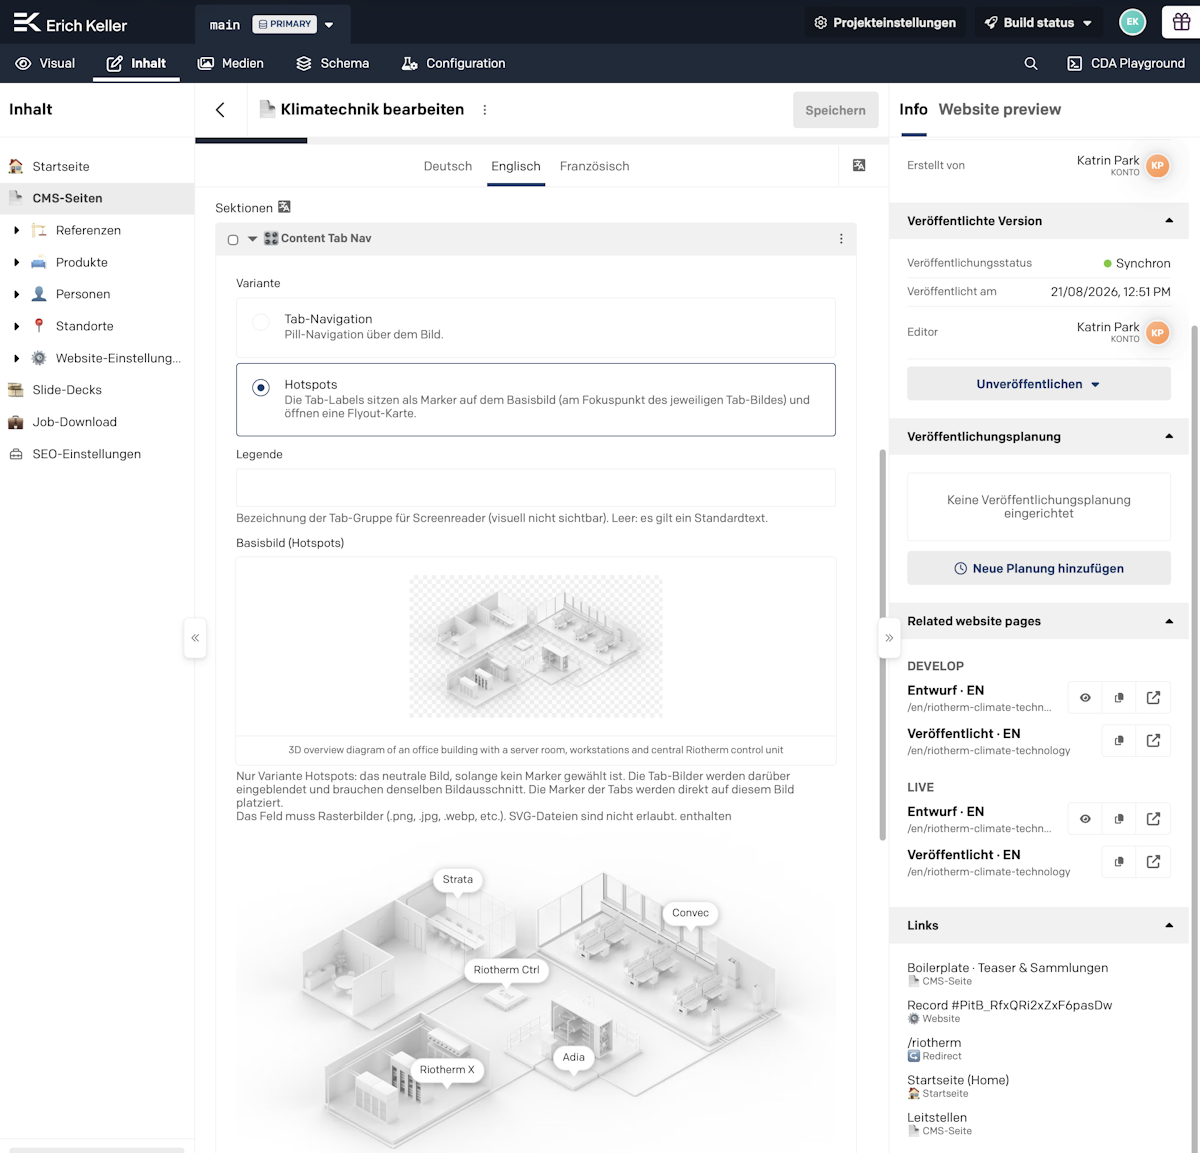Open DEVELOP Veröffentlicht EN externally
This screenshot has width=1200, height=1153.
point(1153,741)
